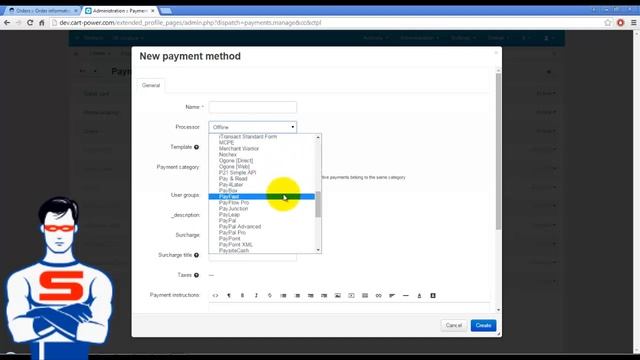Open the Chrome hamburger menu
Image resolution: width=640 pixels, height=360 pixels.
click(x=633, y=23)
